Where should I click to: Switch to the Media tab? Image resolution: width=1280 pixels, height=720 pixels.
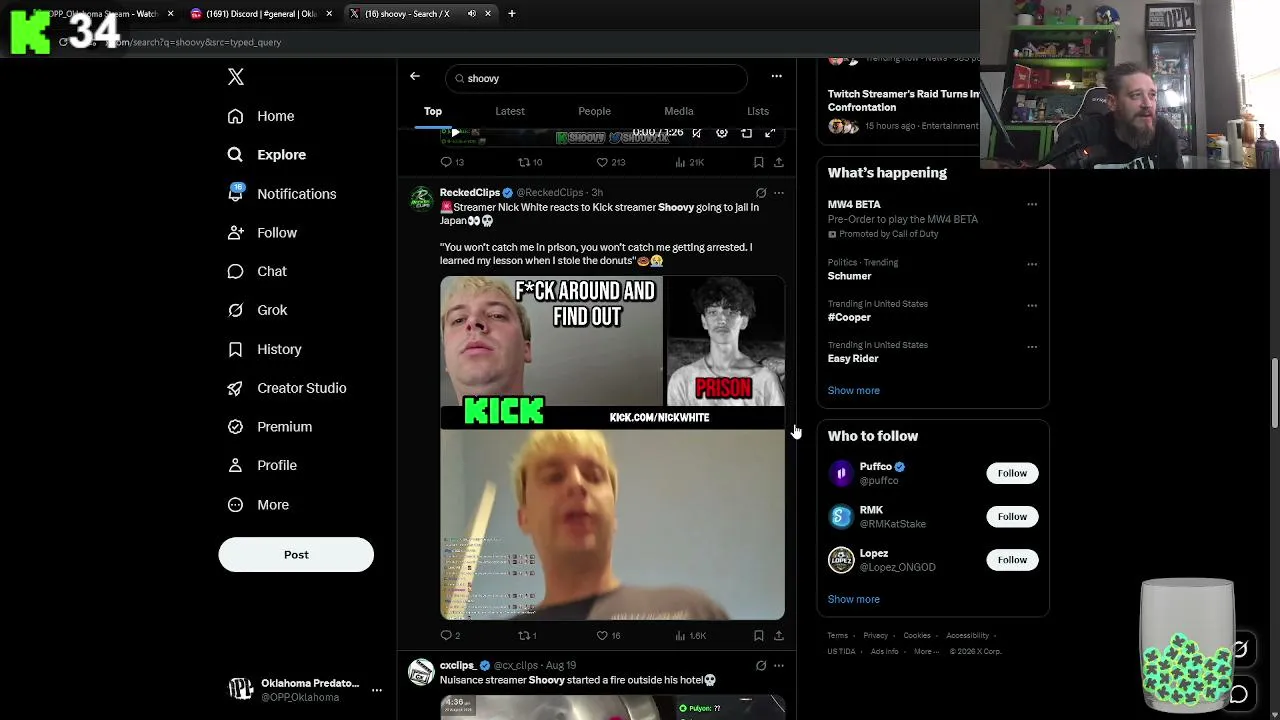pos(679,111)
